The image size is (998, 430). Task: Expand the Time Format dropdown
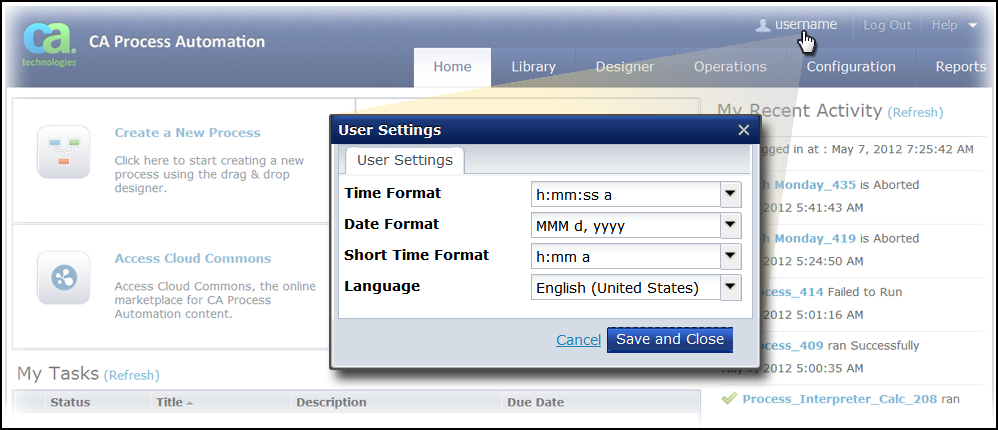pyautogui.click(x=731, y=194)
